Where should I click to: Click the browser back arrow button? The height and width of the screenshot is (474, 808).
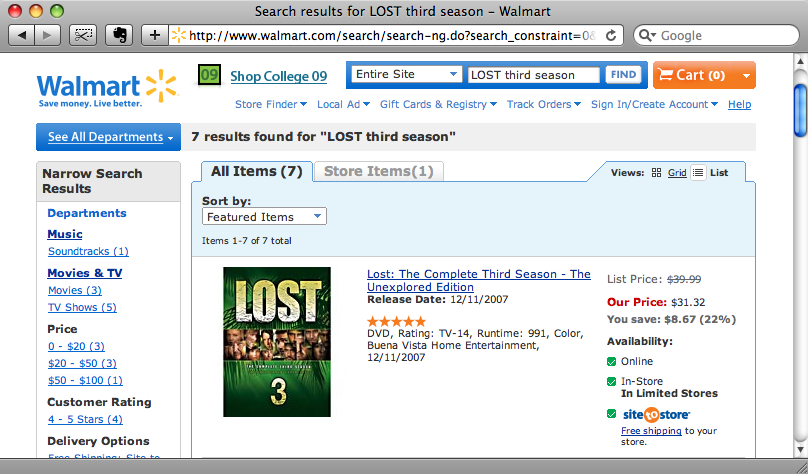pyautogui.click(x=22, y=35)
